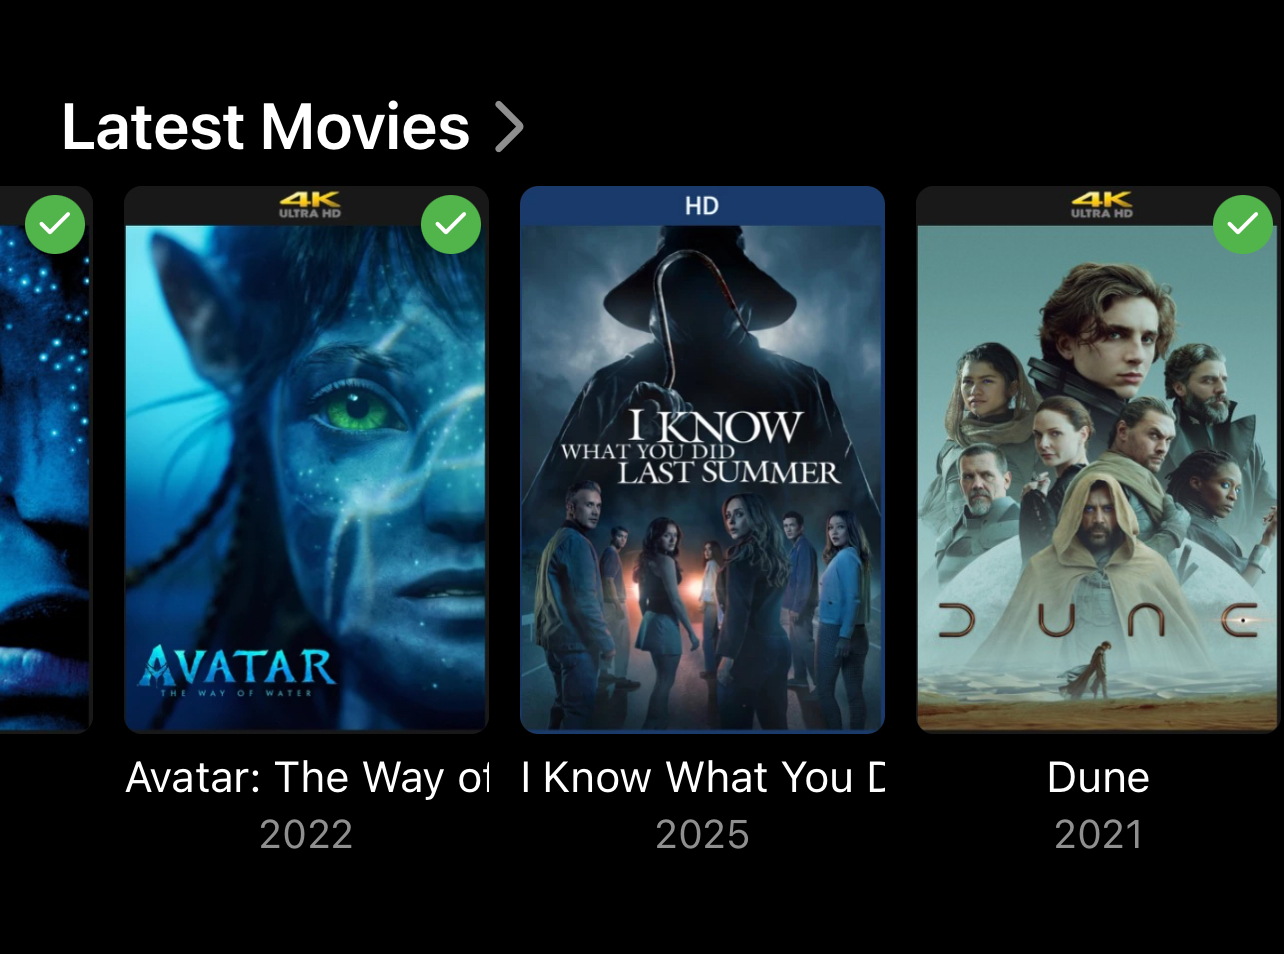This screenshot has width=1284, height=954.
Task: Click HD badge on I Know What You Did
Action: coord(702,206)
